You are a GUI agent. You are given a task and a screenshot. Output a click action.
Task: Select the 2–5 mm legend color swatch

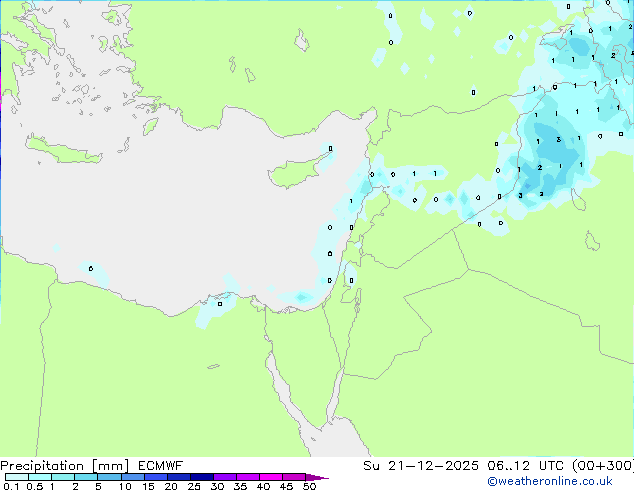point(86,477)
